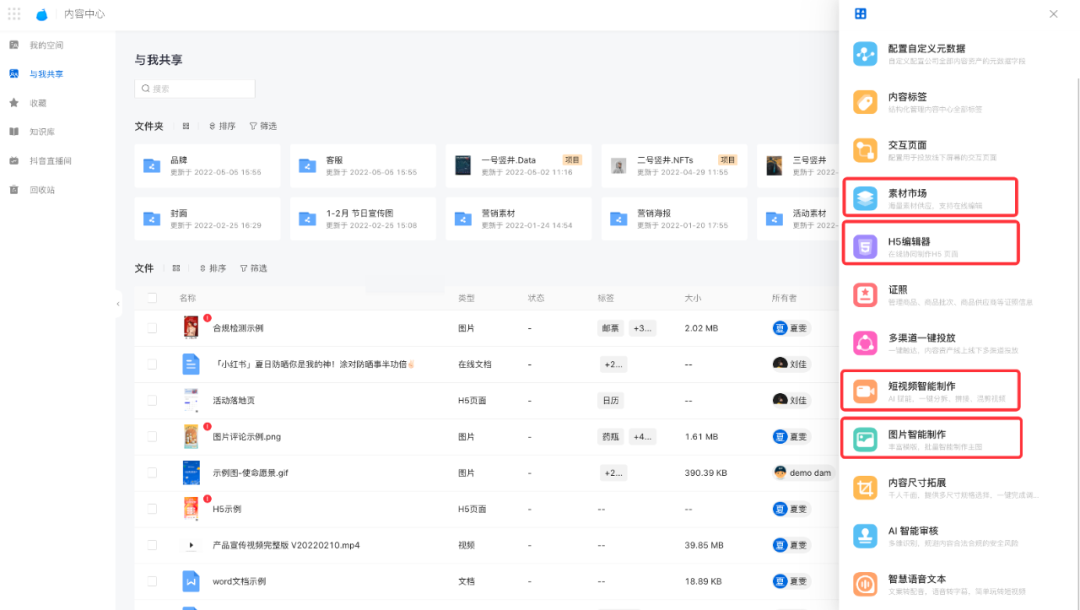Click the 配置自定义元数据 icon

(x=865, y=54)
